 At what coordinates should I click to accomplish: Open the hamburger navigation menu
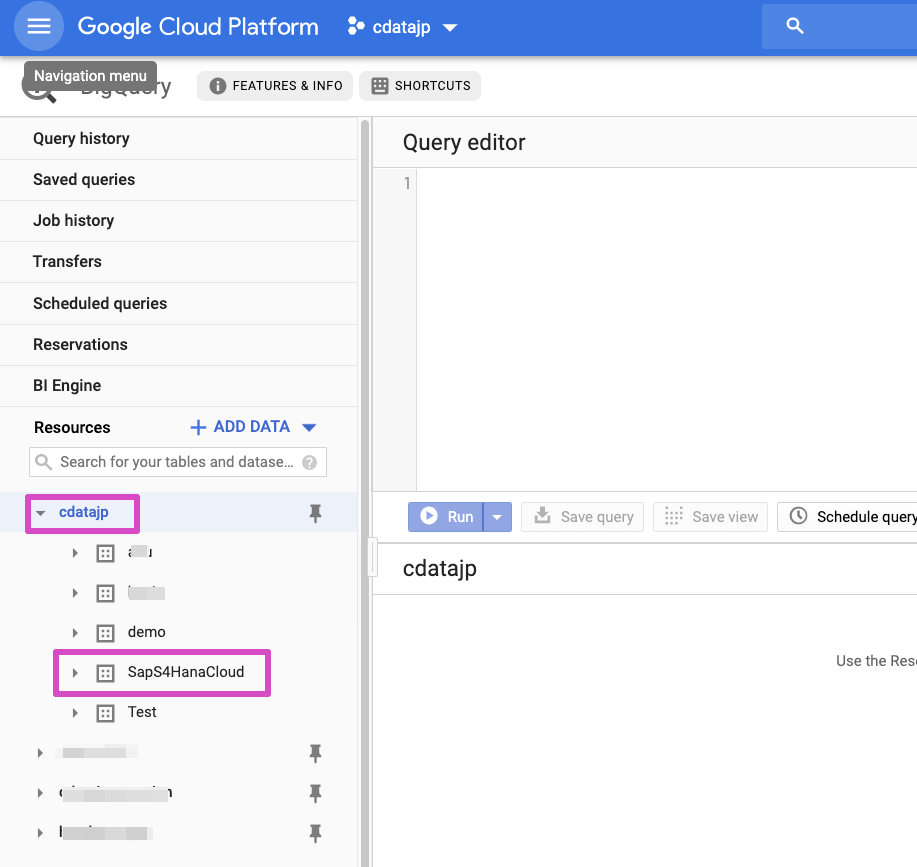point(39,27)
